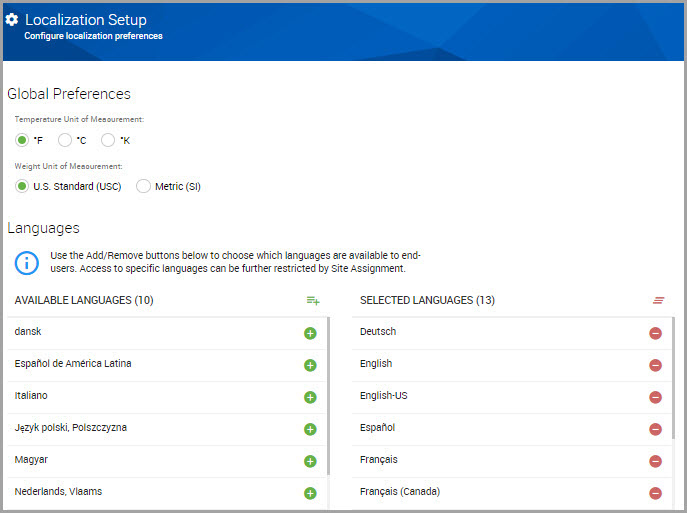Choose Metric (SI) weight unit
This screenshot has height=513, width=687.
click(143, 186)
